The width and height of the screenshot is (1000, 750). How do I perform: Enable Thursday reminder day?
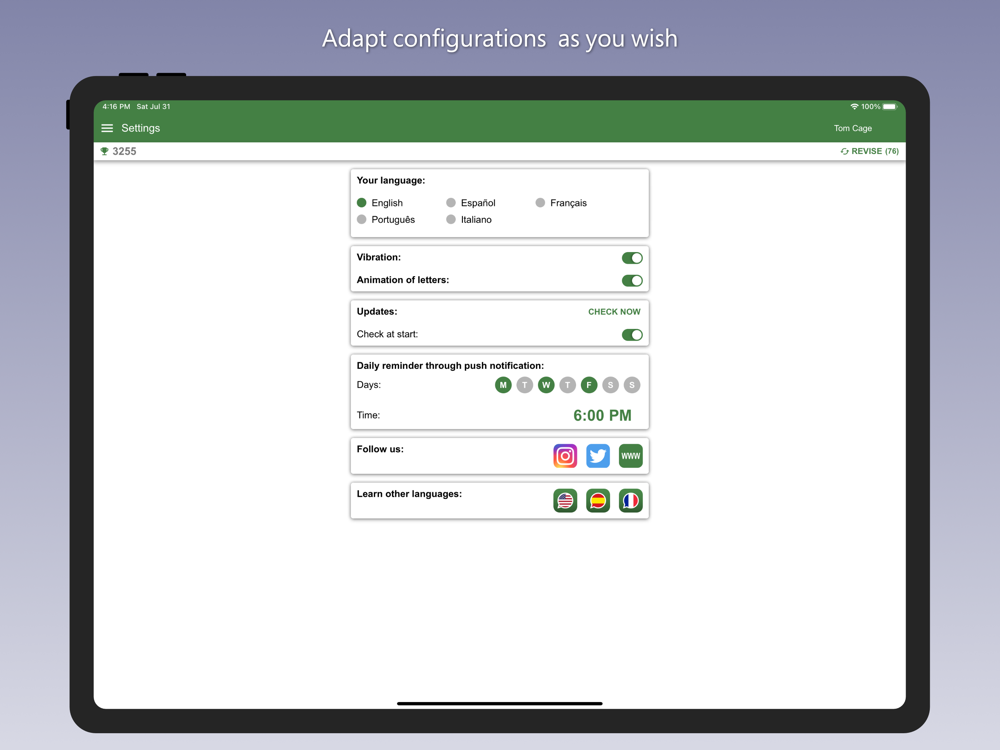(568, 385)
